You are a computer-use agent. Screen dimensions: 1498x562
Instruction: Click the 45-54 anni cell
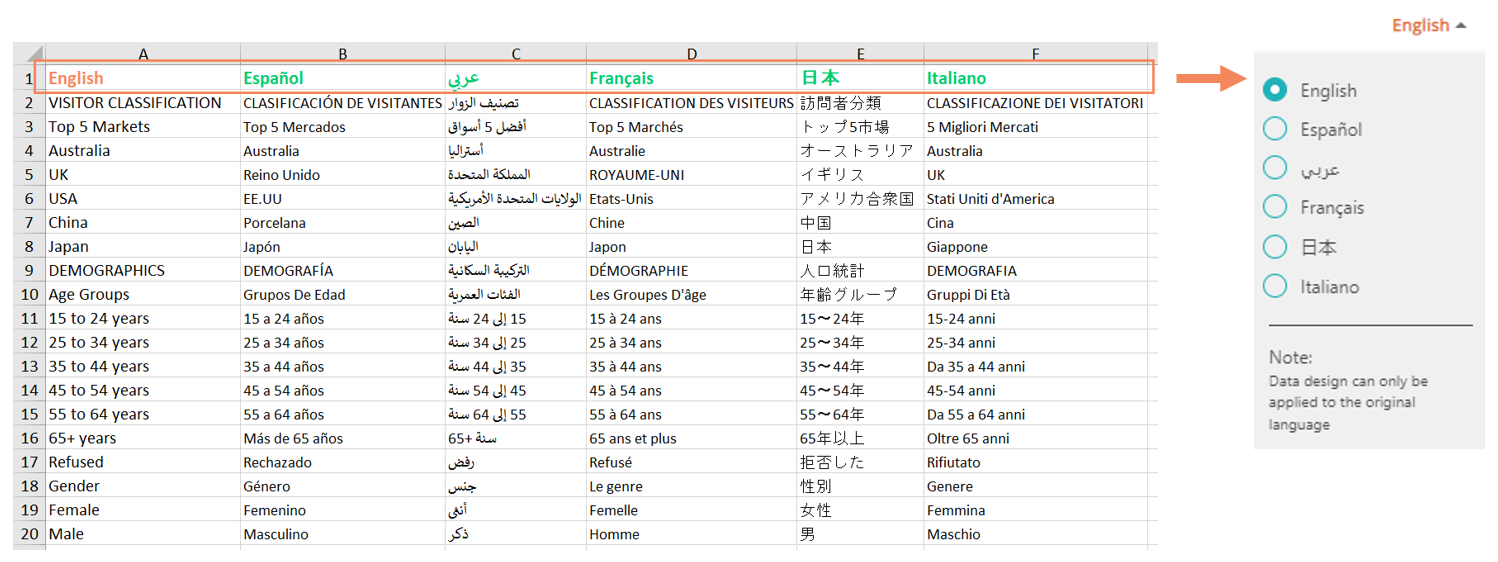(x=1035, y=390)
